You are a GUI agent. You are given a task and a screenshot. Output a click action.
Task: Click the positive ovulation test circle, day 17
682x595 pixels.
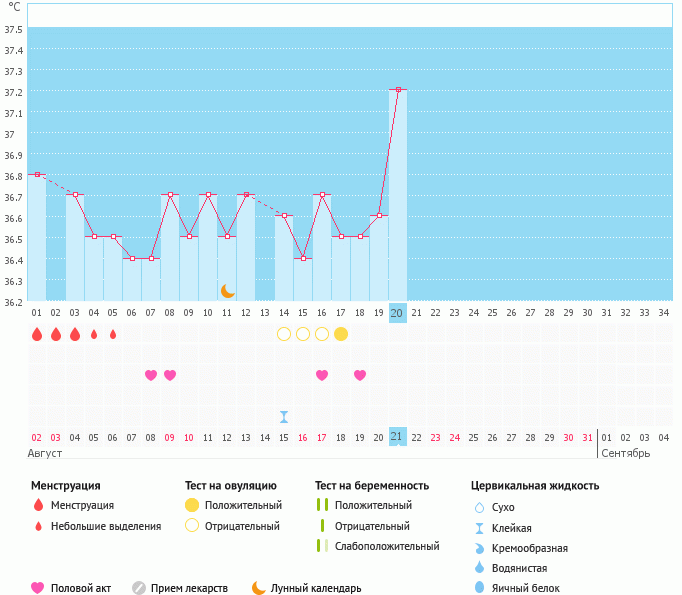point(341,334)
